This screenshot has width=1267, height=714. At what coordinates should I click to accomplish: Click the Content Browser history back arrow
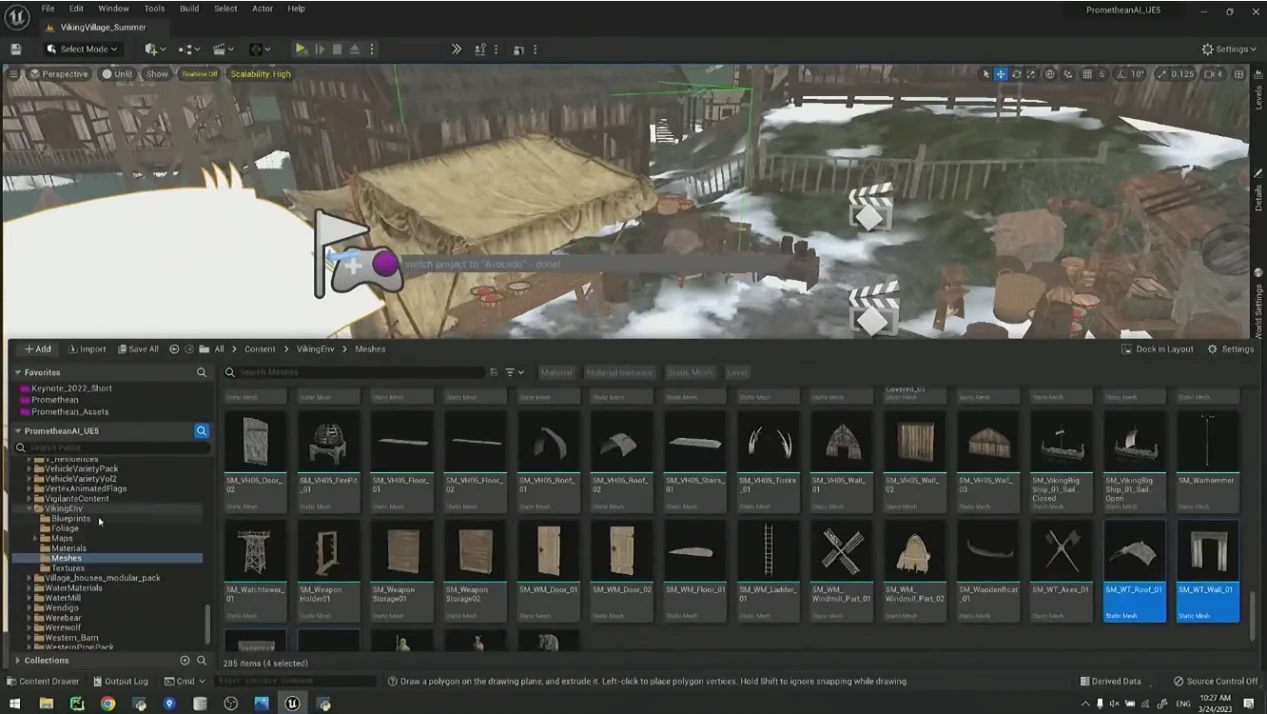tap(174, 349)
